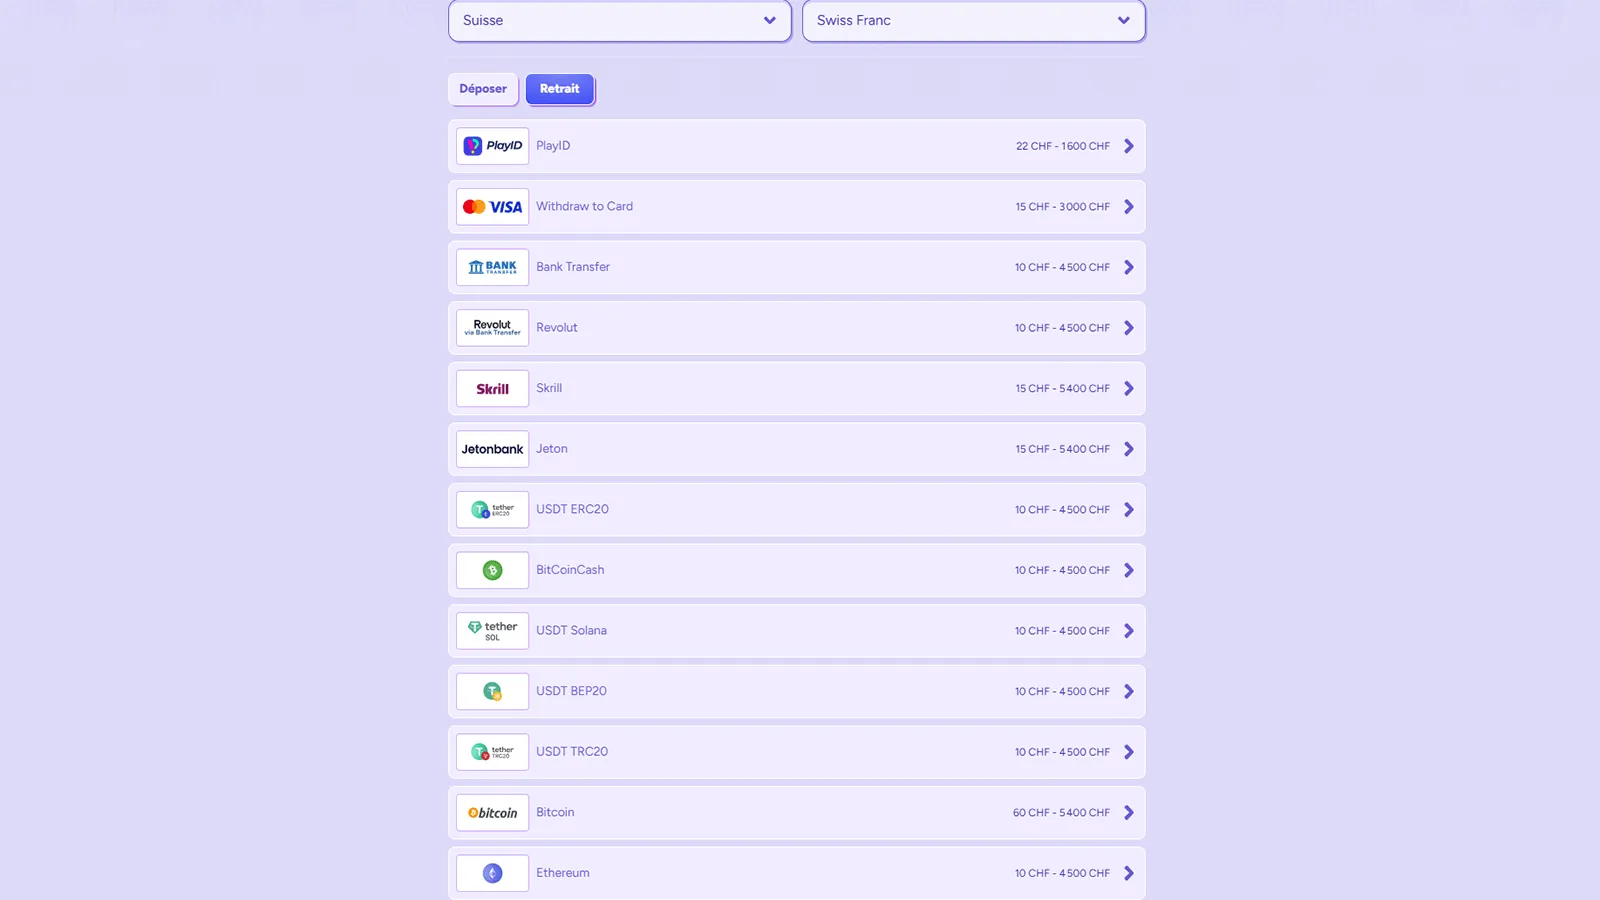Click the tether SOL logo
The image size is (1600, 900).
pos(492,631)
